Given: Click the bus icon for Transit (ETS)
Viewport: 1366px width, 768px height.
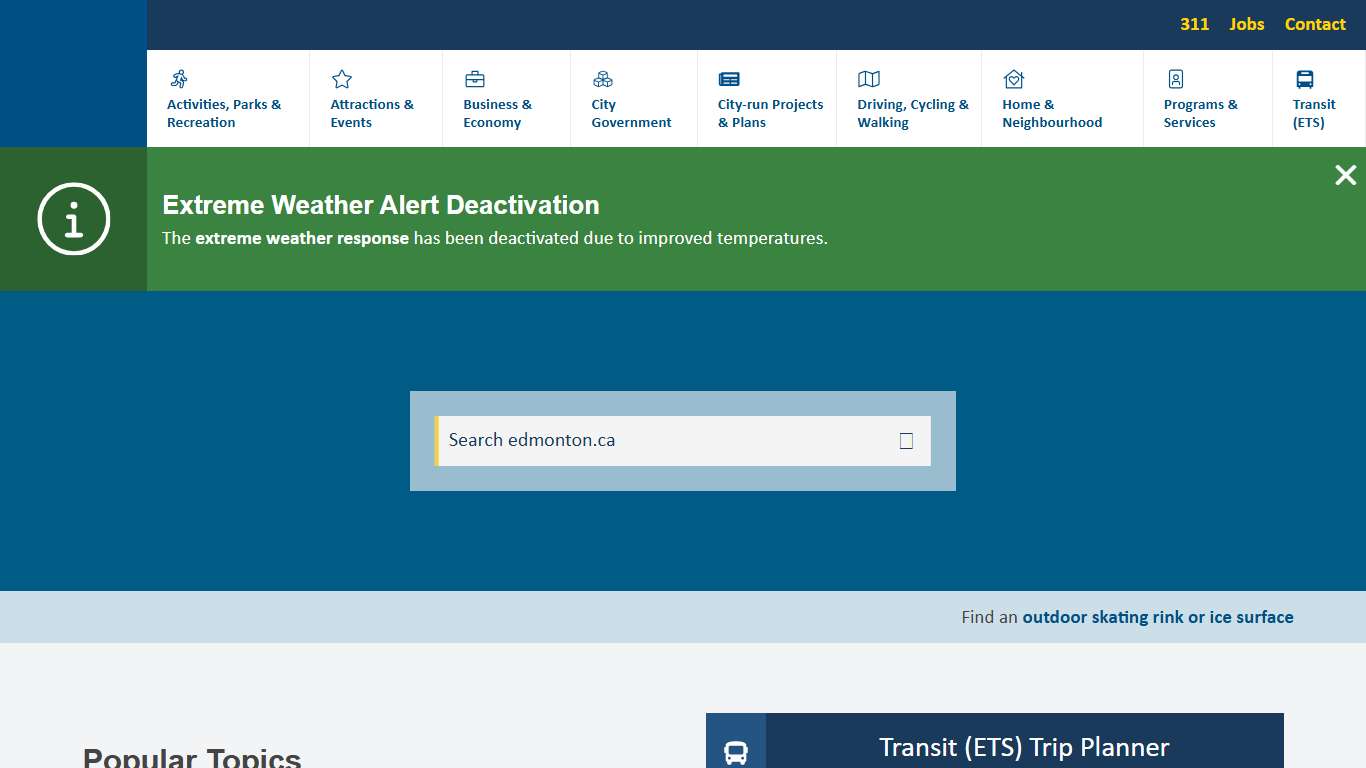Looking at the screenshot, I should [x=1305, y=79].
